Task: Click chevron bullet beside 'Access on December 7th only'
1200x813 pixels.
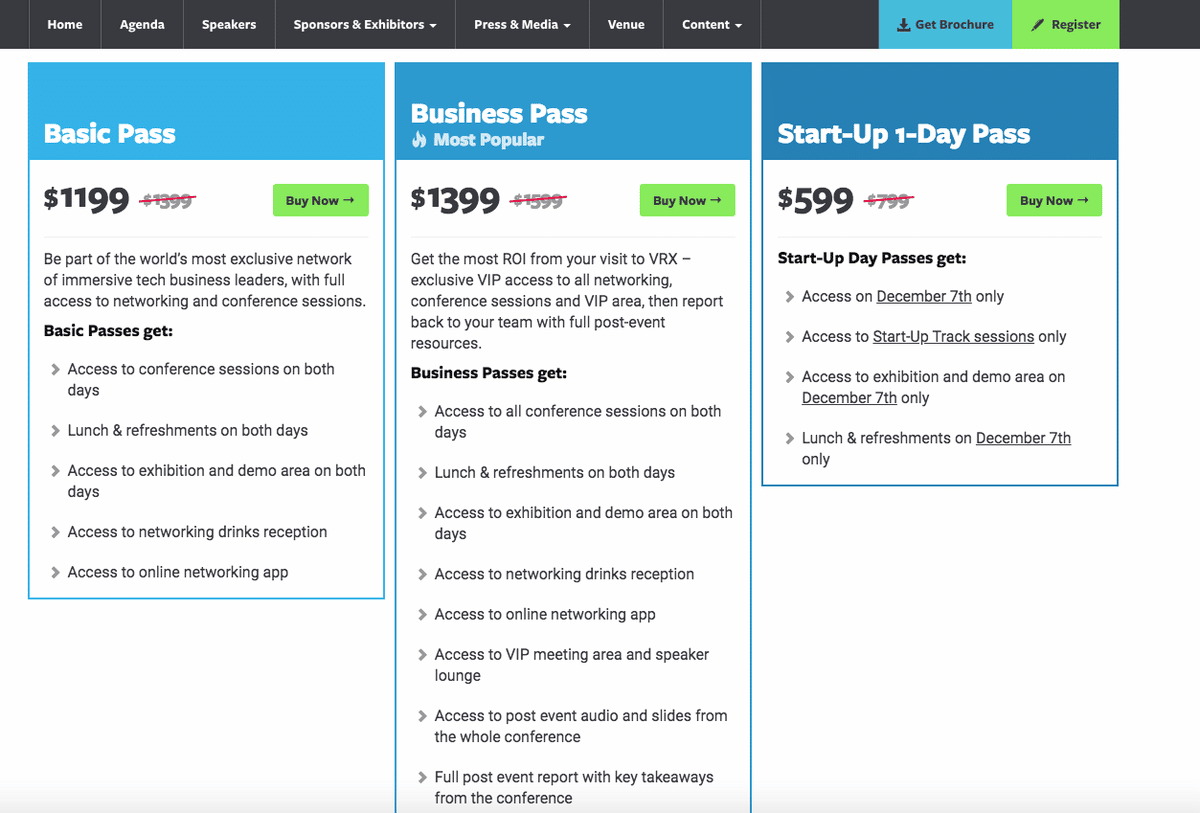Action: [x=790, y=297]
